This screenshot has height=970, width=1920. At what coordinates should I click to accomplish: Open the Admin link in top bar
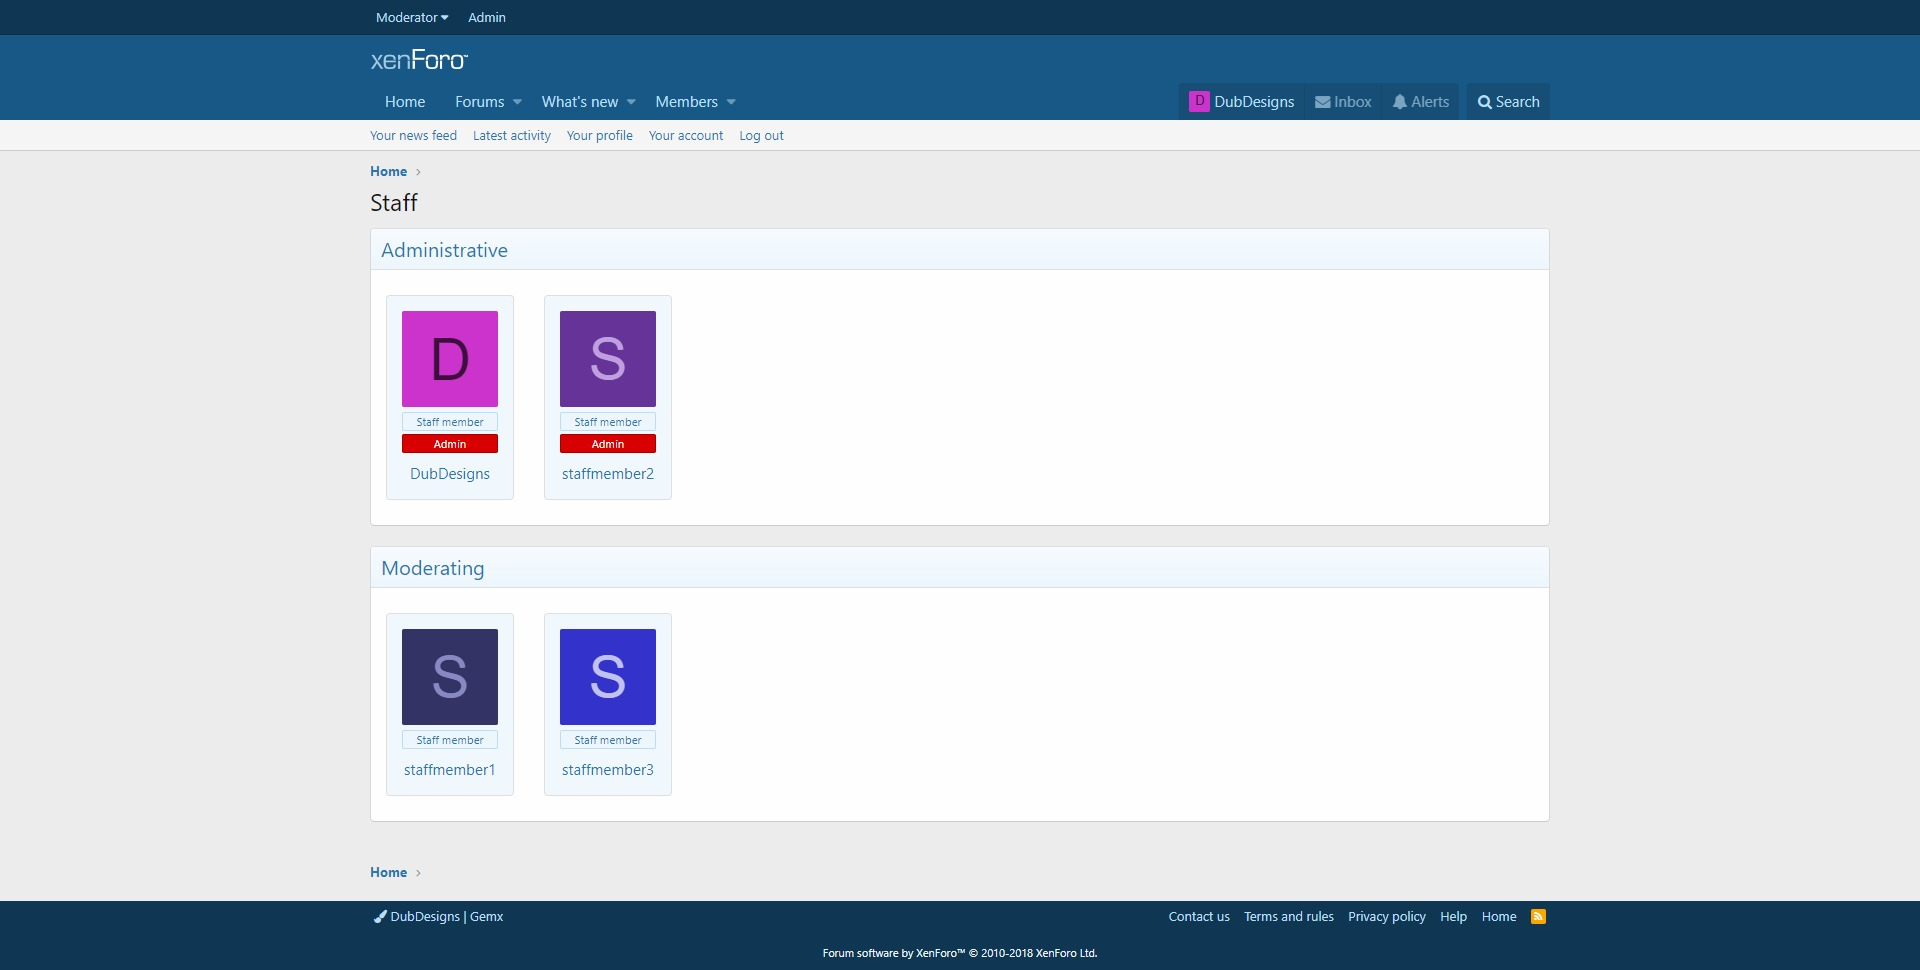tap(487, 17)
